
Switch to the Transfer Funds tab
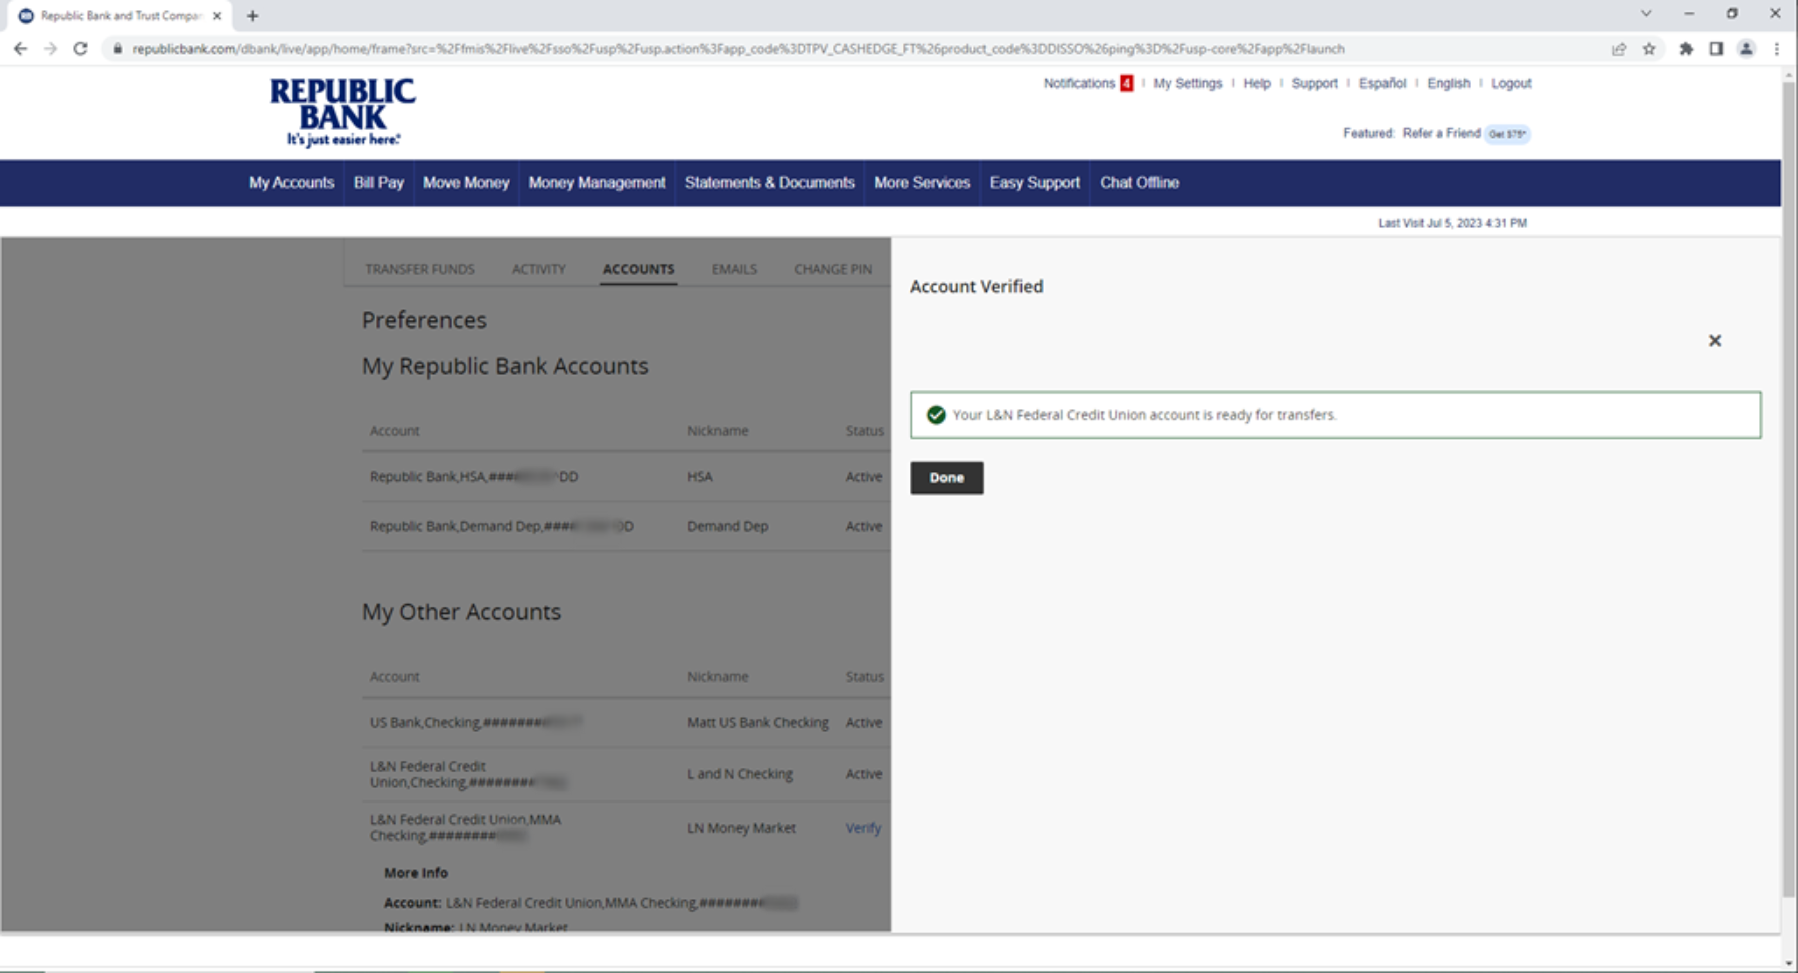pos(420,269)
